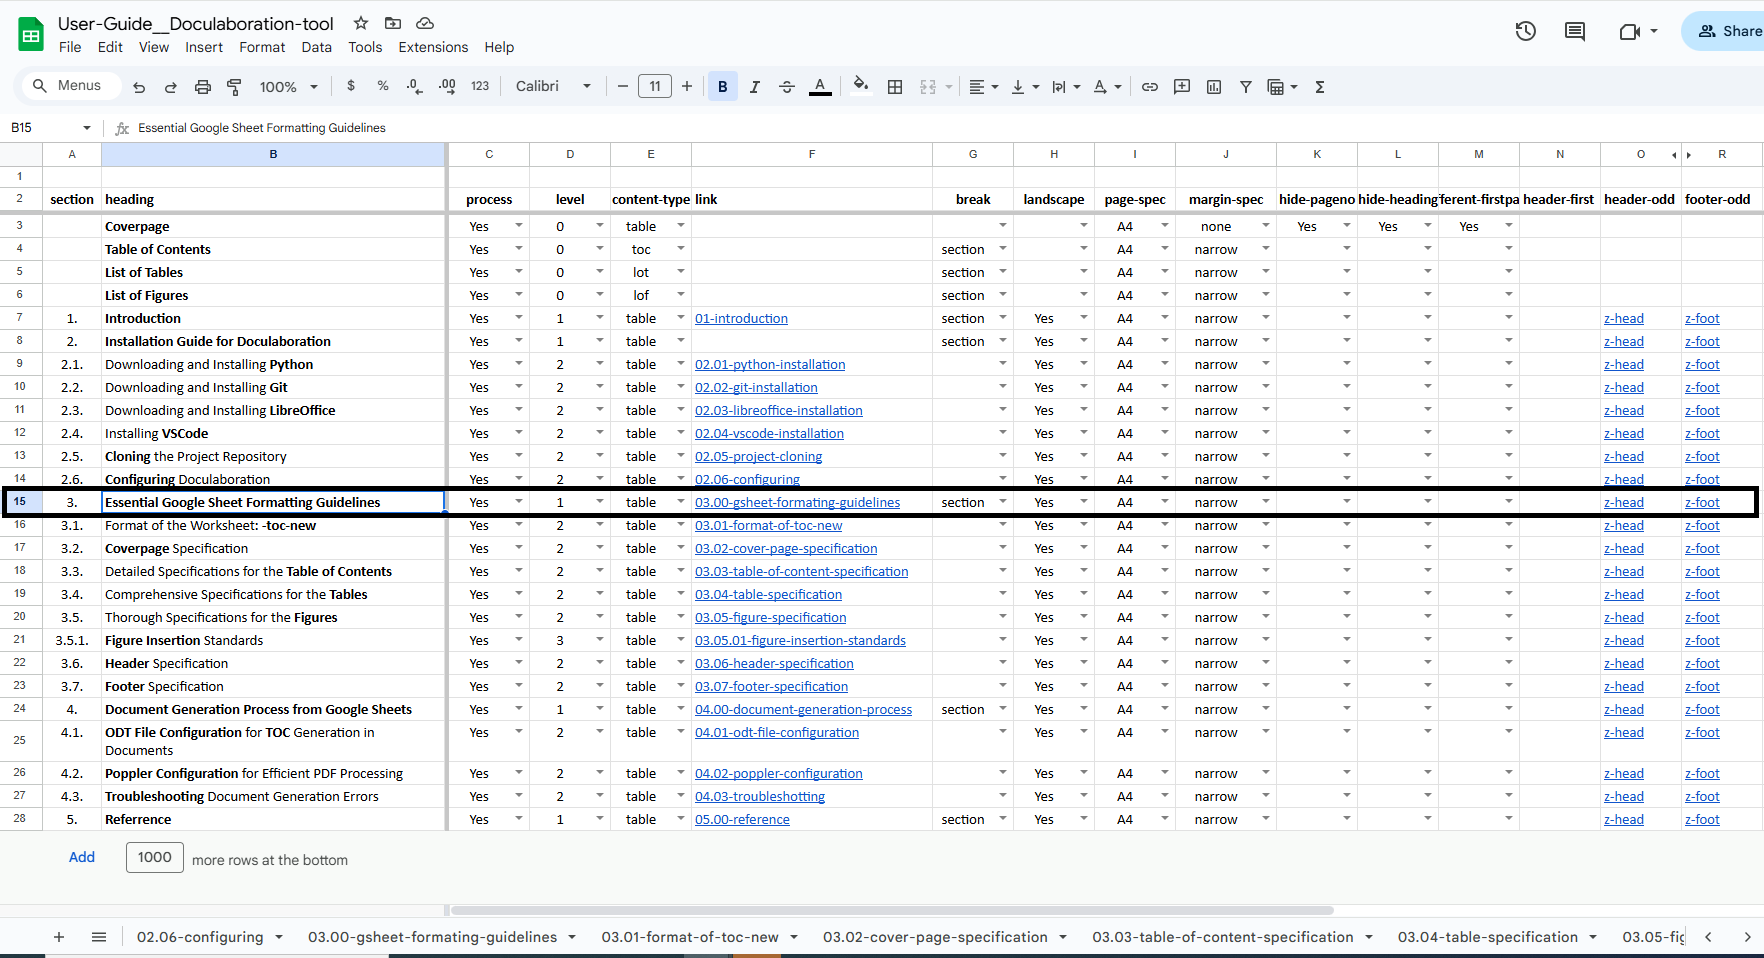Open the text color picker

tap(820, 87)
